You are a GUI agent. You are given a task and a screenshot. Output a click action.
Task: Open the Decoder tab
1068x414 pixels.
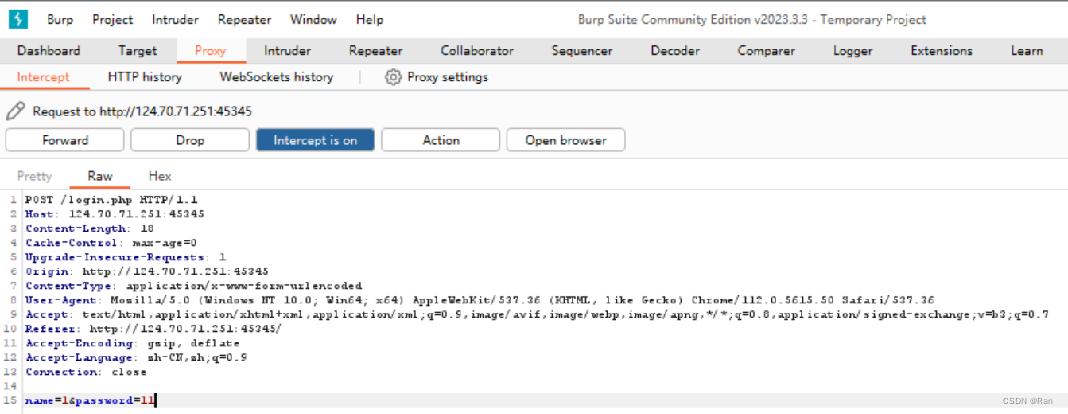[675, 51]
